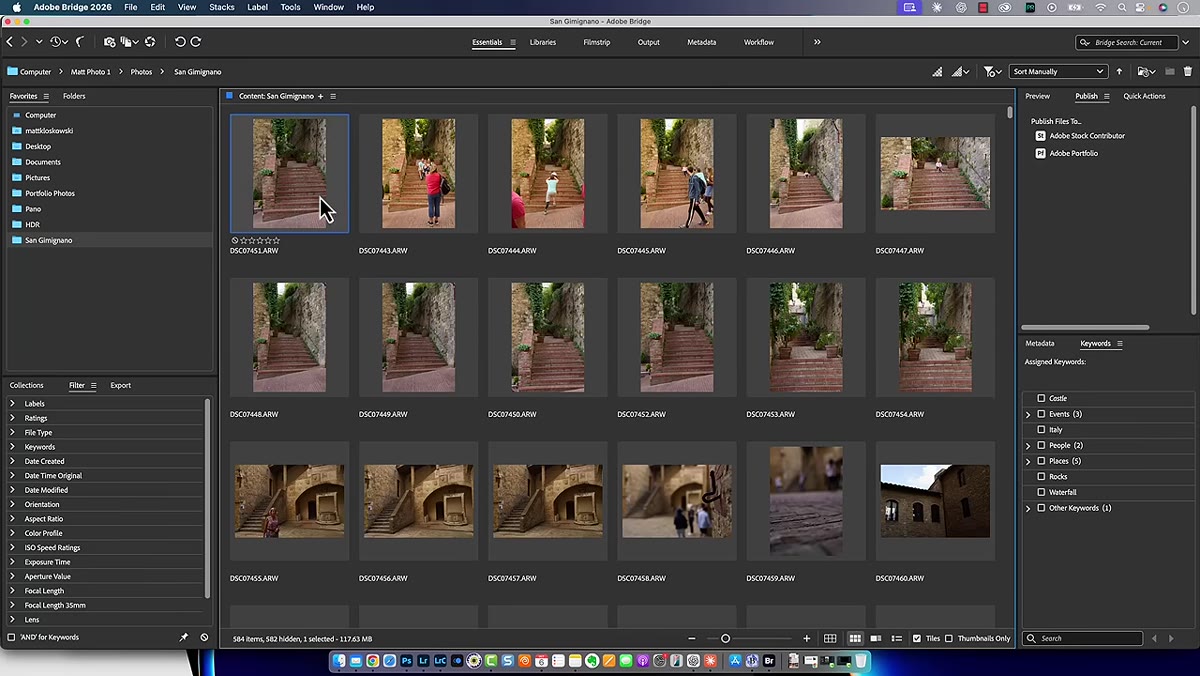Rotate 90° clockwise icon

pyautogui.click(x=196, y=42)
